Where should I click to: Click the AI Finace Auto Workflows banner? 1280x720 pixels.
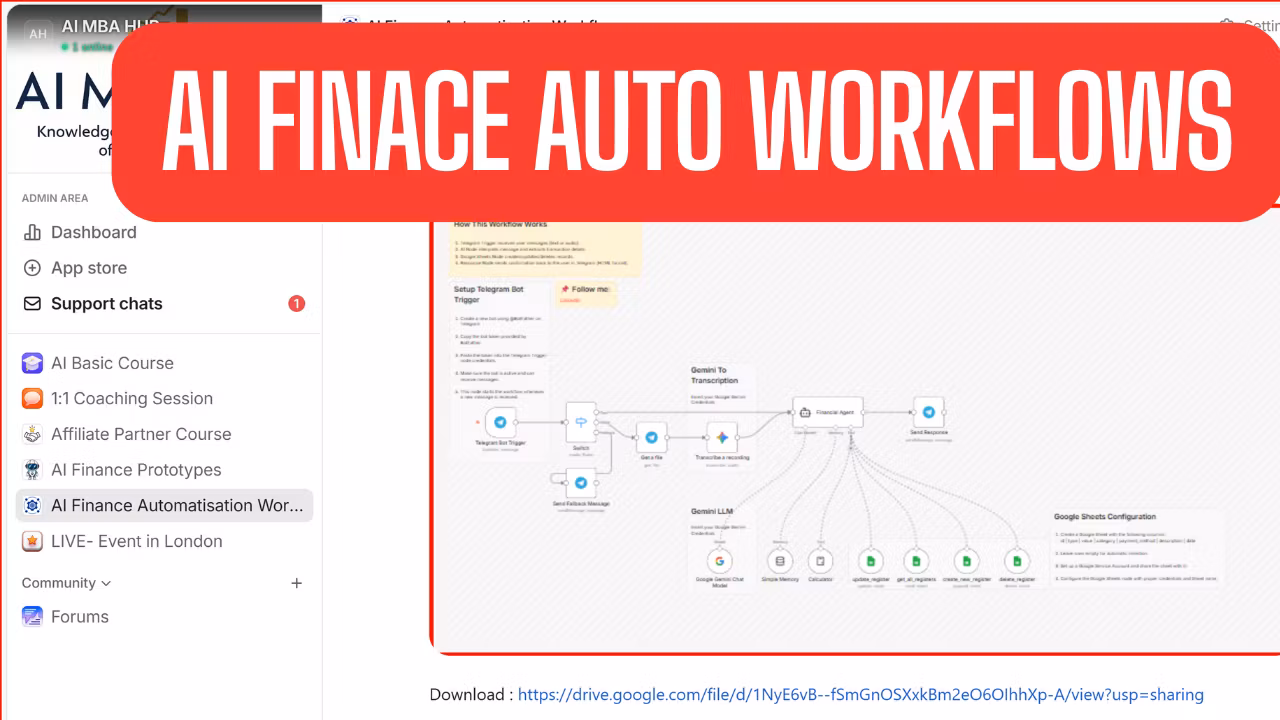click(696, 120)
